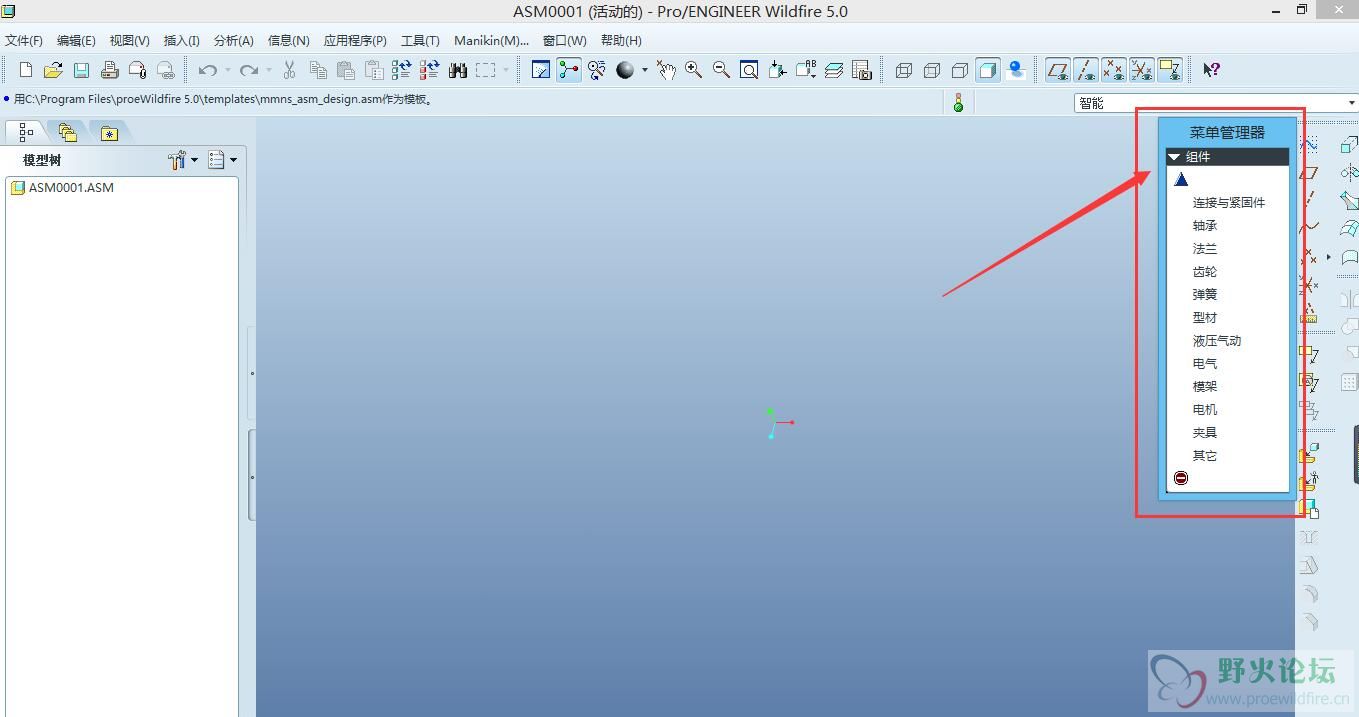Select 齿轮 in menu manager
Image resolution: width=1359 pixels, height=717 pixels.
[1205, 272]
